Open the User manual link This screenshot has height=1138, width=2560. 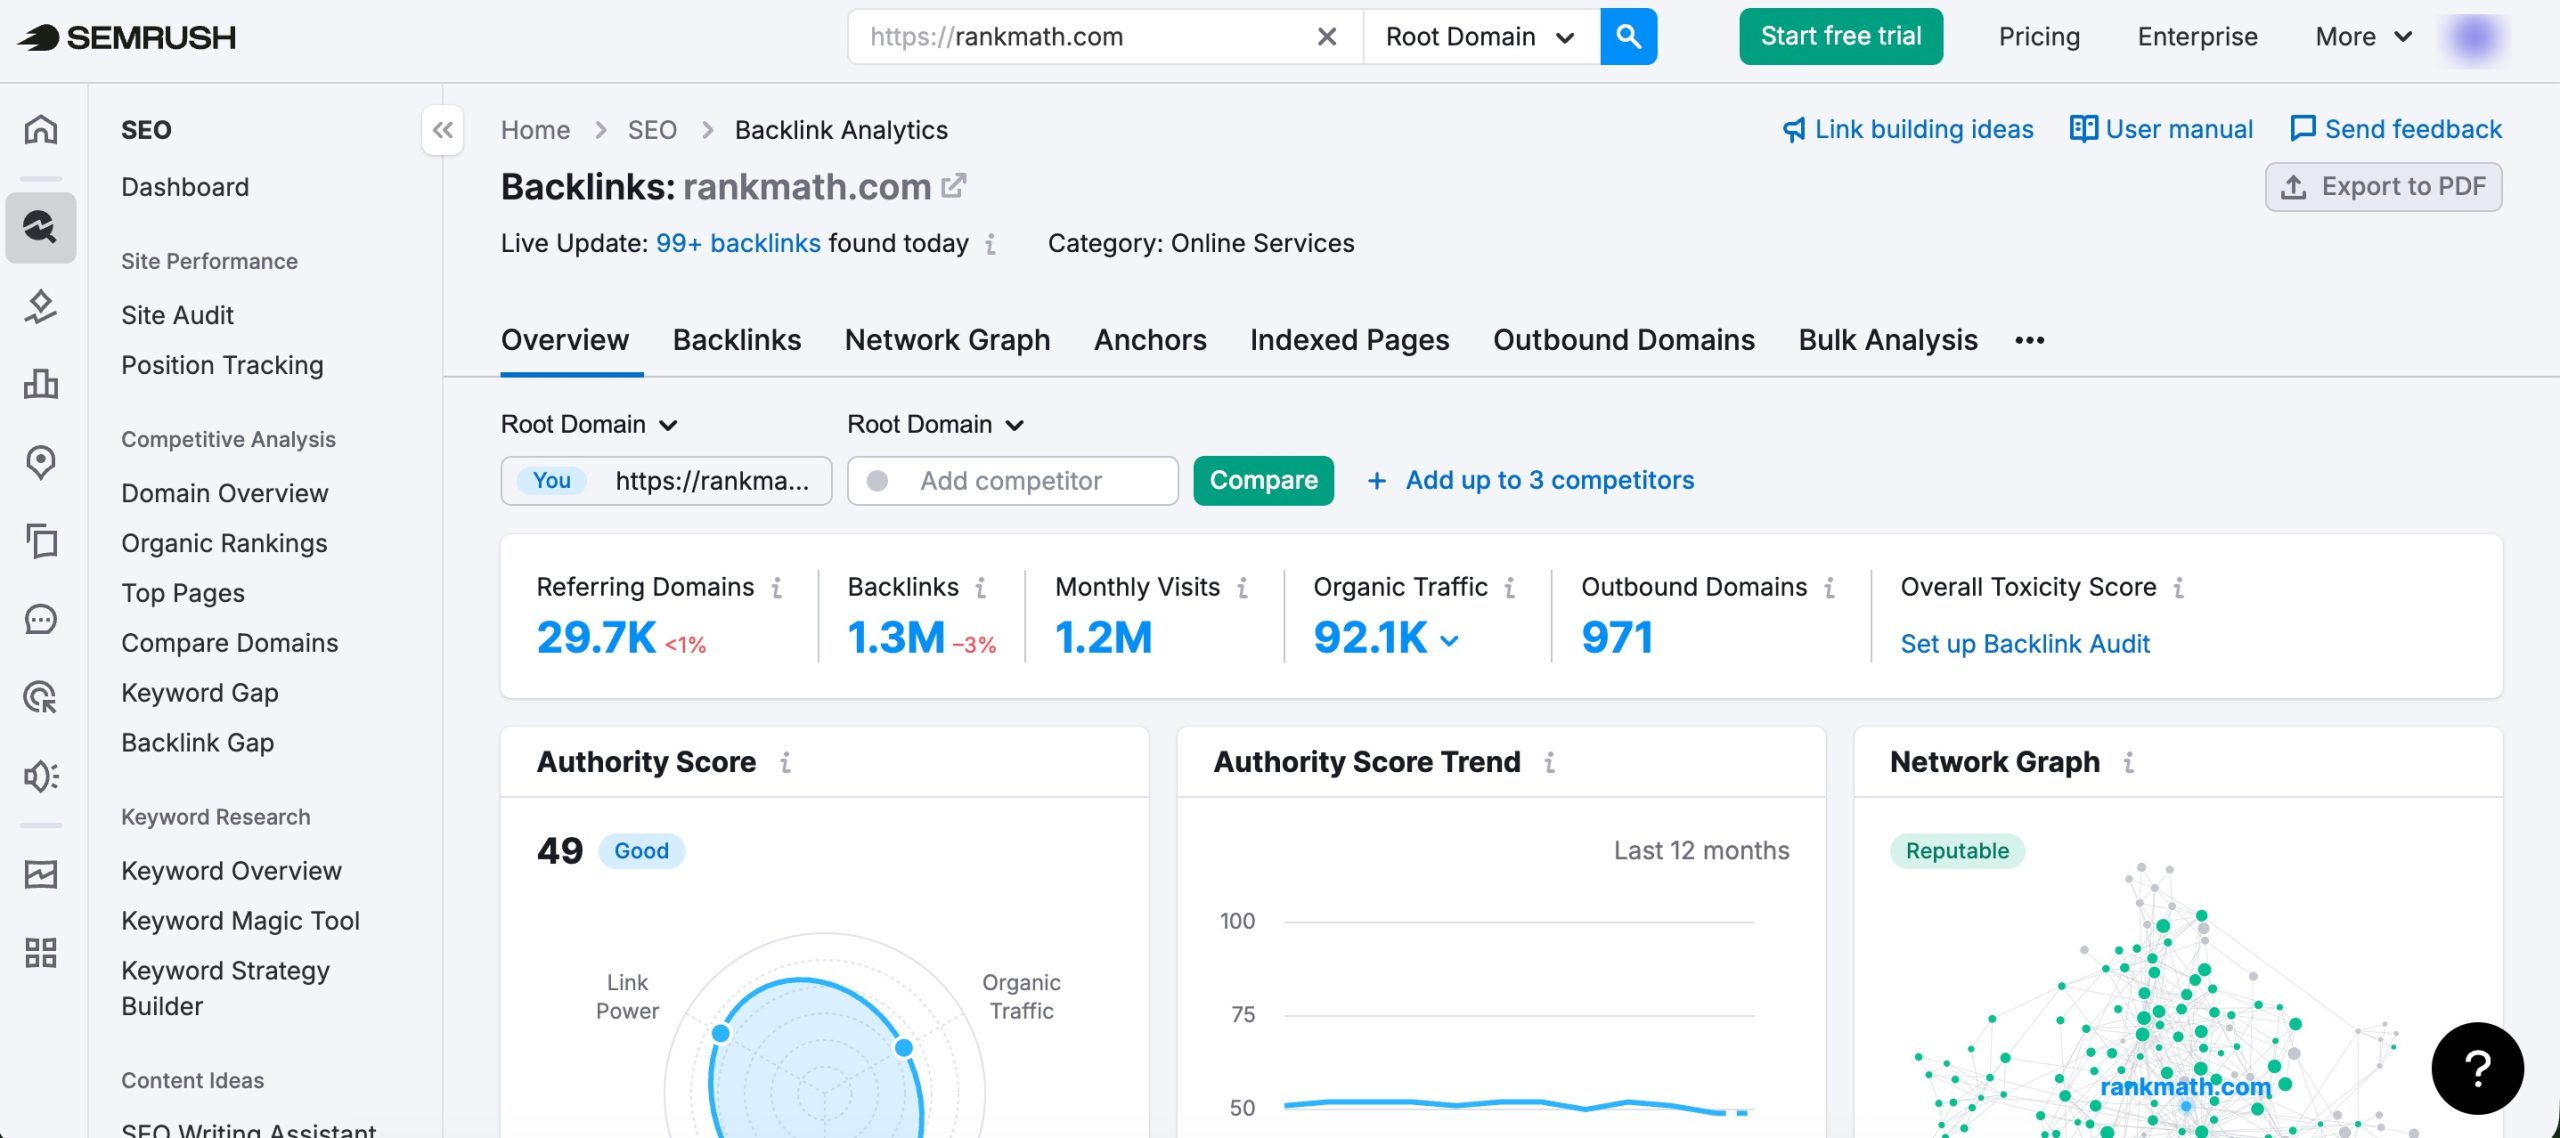2161,130
